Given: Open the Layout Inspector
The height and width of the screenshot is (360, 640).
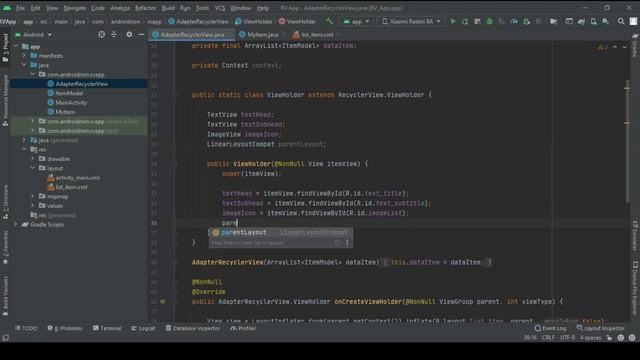Looking at the screenshot, I should click(600, 328).
